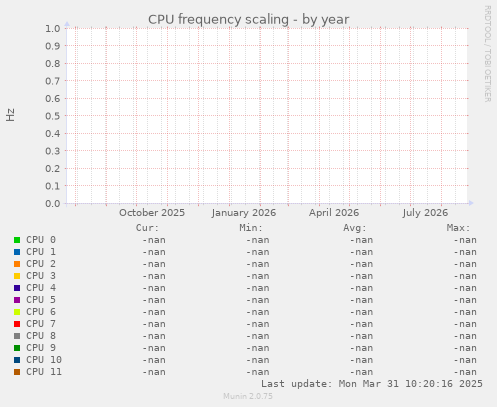This screenshot has height=407, width=497.
Task: Click the 'Cur:' column header
Action: 147,228
